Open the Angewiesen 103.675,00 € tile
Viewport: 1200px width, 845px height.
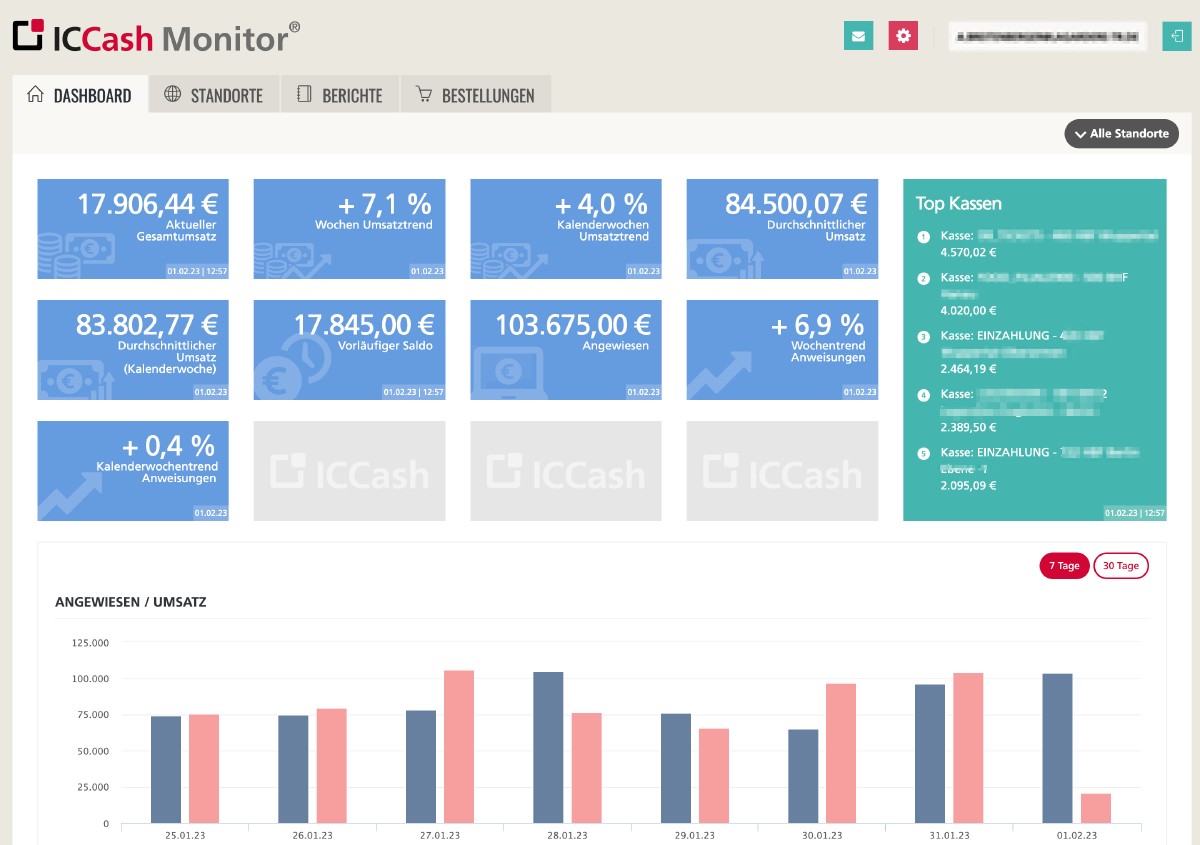(x=566, y=350)
